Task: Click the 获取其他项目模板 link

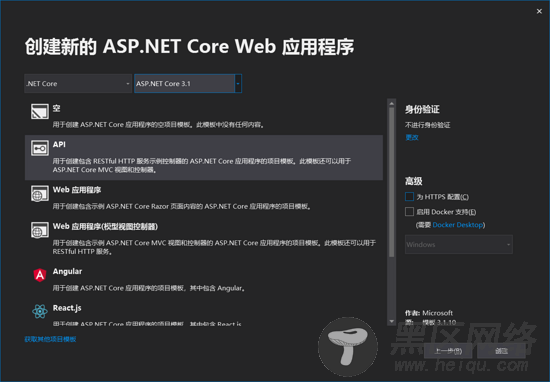Action: coord(50,339)
